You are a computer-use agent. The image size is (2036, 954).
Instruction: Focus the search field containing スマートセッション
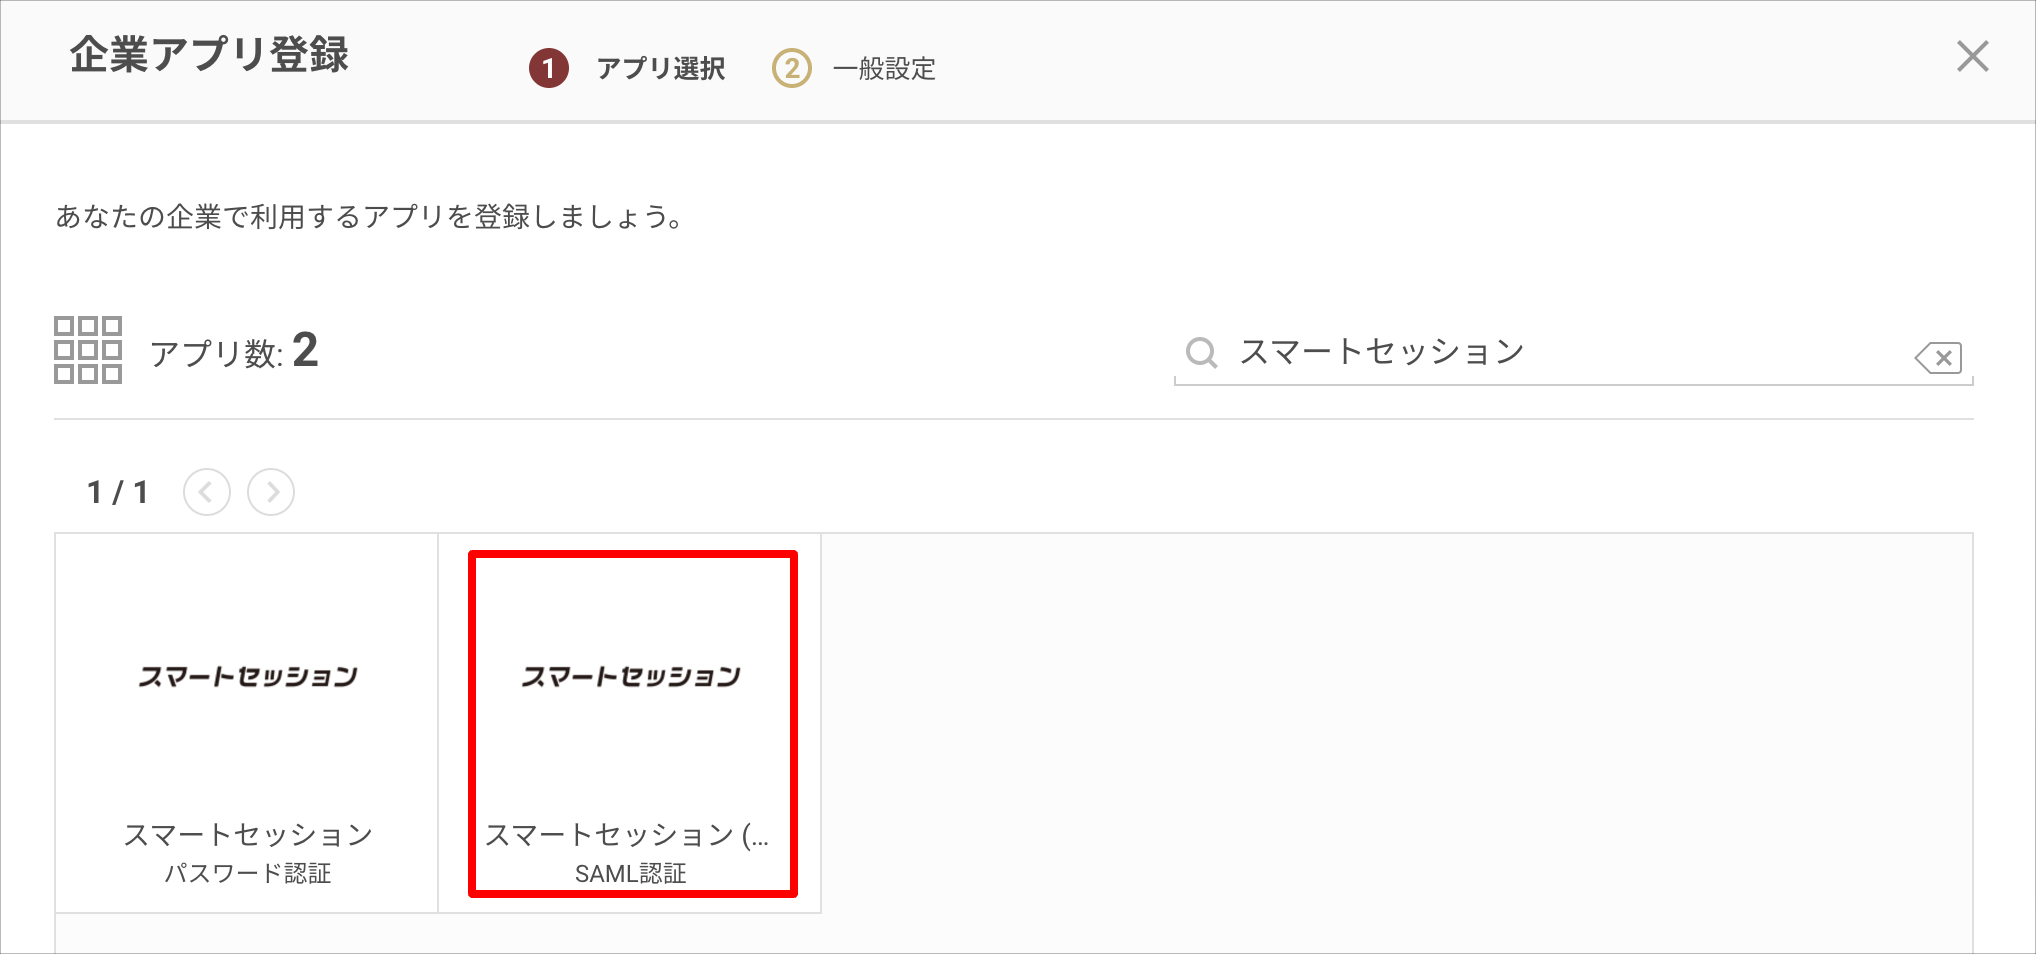coord(1573,352)
